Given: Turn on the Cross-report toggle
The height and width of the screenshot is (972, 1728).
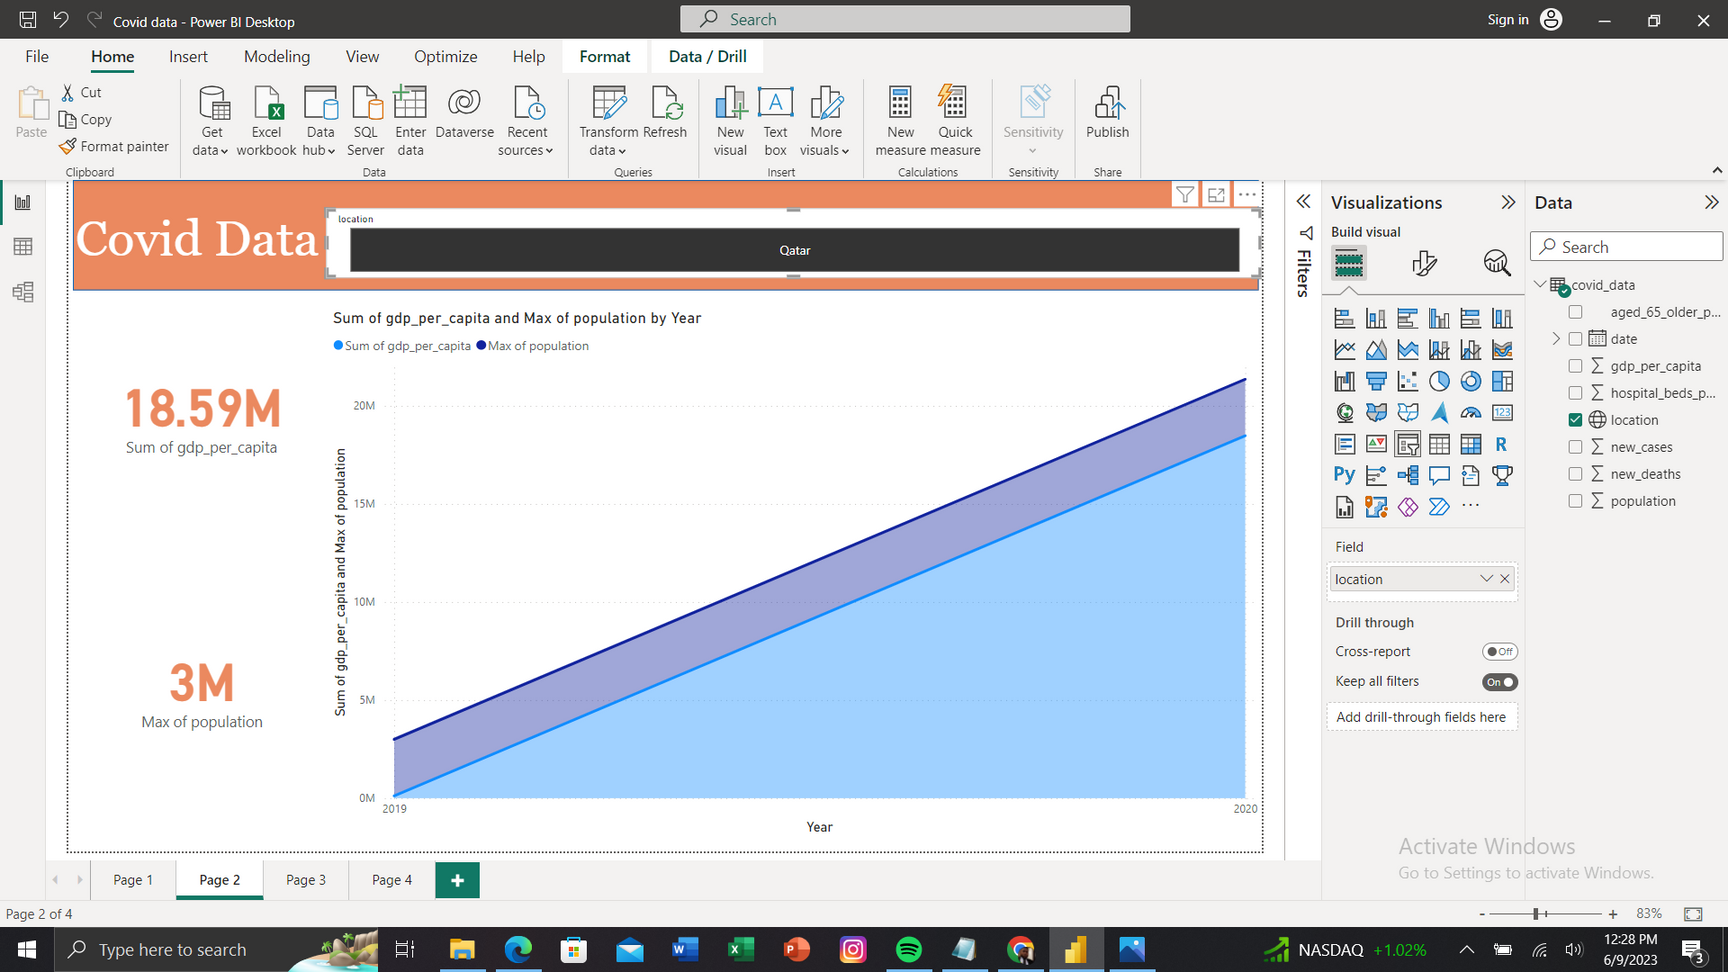Looking at the screenshot, I should (1499, 651).
